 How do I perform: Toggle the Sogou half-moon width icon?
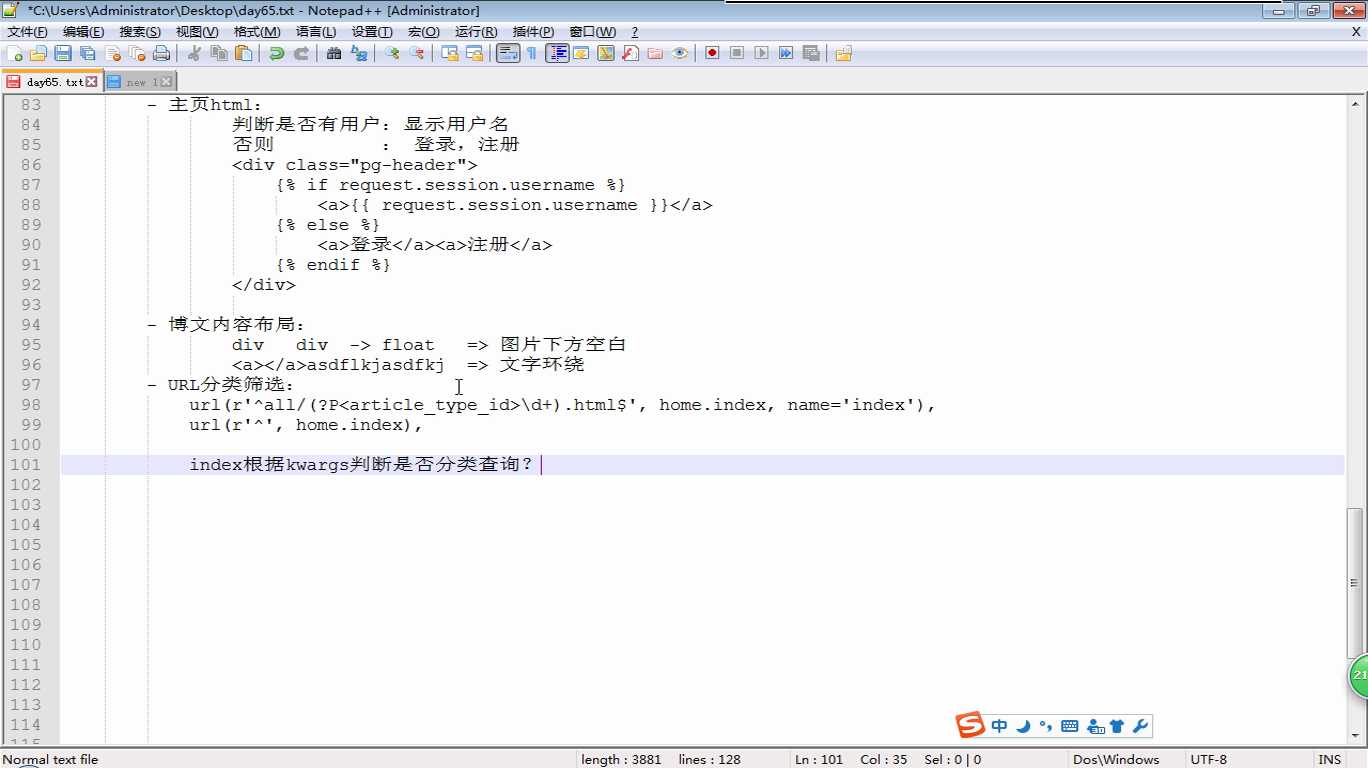coord(1023,726)
